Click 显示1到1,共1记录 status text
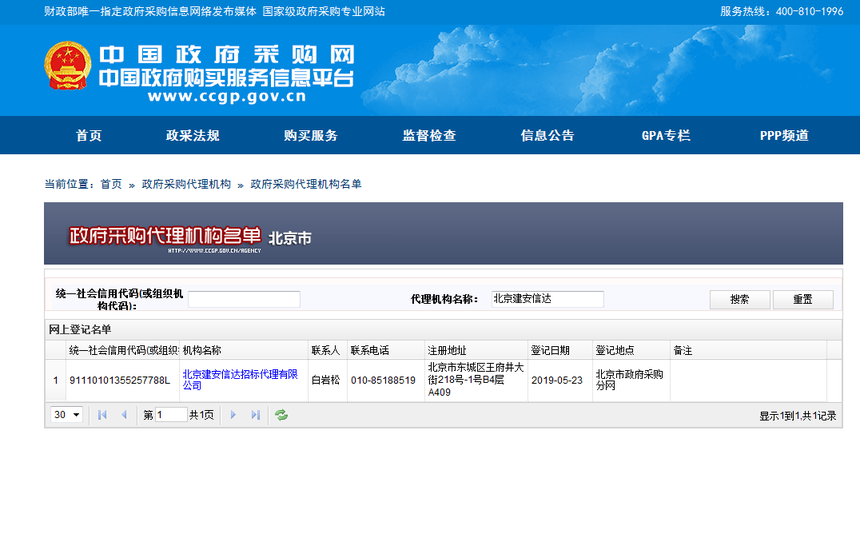The height and width of the screenshot is (534, 860). point(797,416)
